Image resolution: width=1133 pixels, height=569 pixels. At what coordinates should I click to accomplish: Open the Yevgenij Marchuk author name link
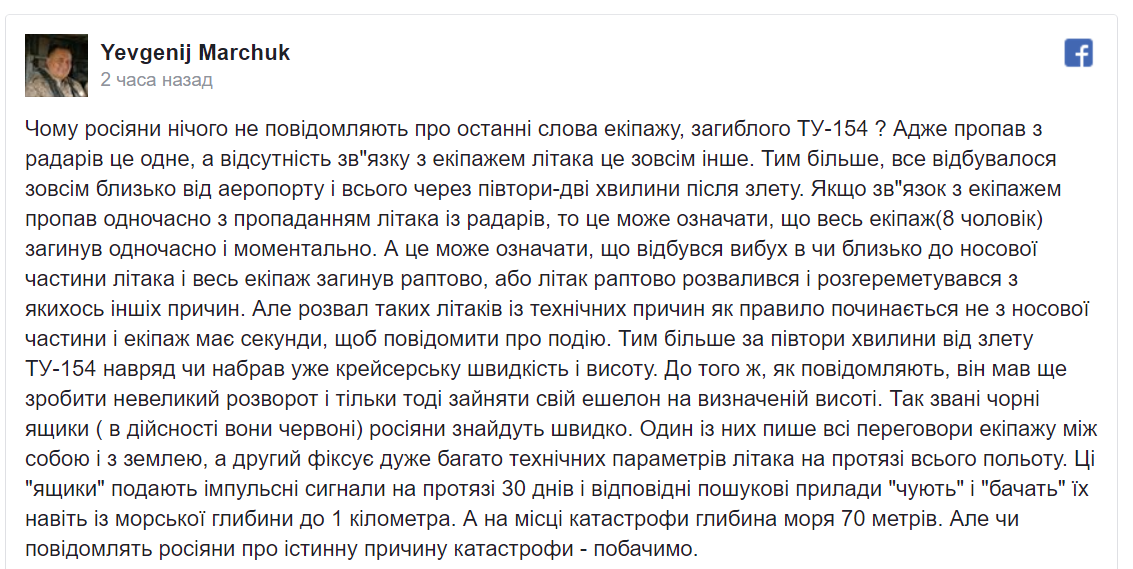[195, 52]
